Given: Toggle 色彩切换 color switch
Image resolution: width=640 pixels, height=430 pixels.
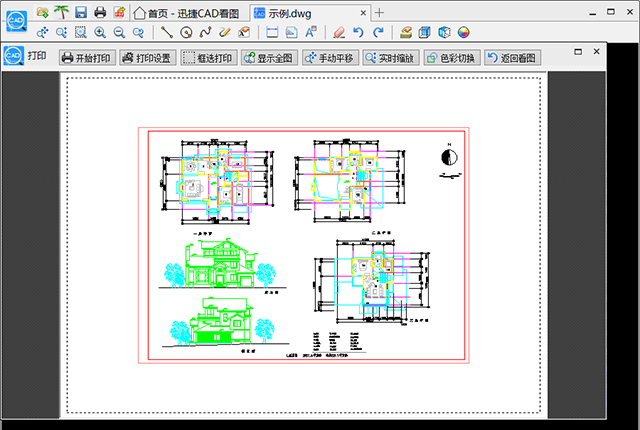Looking at the screenshot, I should [x=452, y=58].
